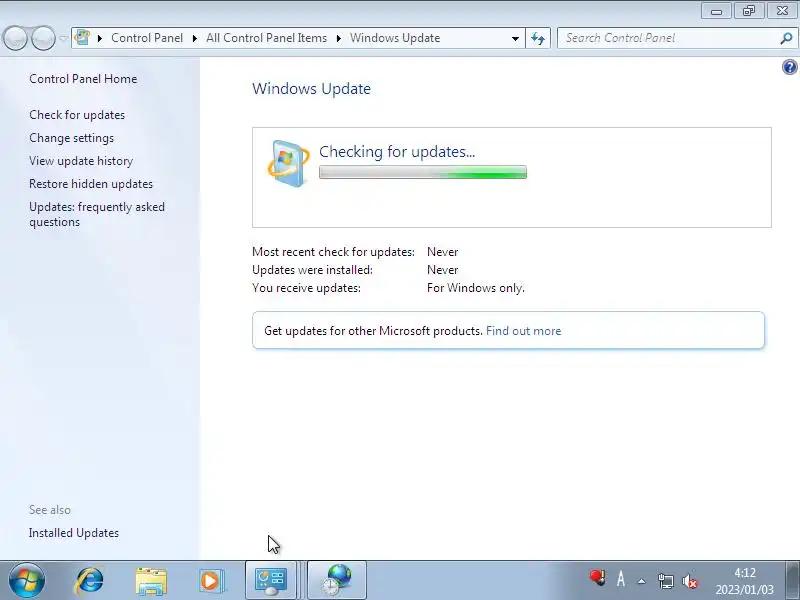Launch Internet Explorer from the taskbar
The width and height of the screenshot is (800, 600).
tap(89, 581)
